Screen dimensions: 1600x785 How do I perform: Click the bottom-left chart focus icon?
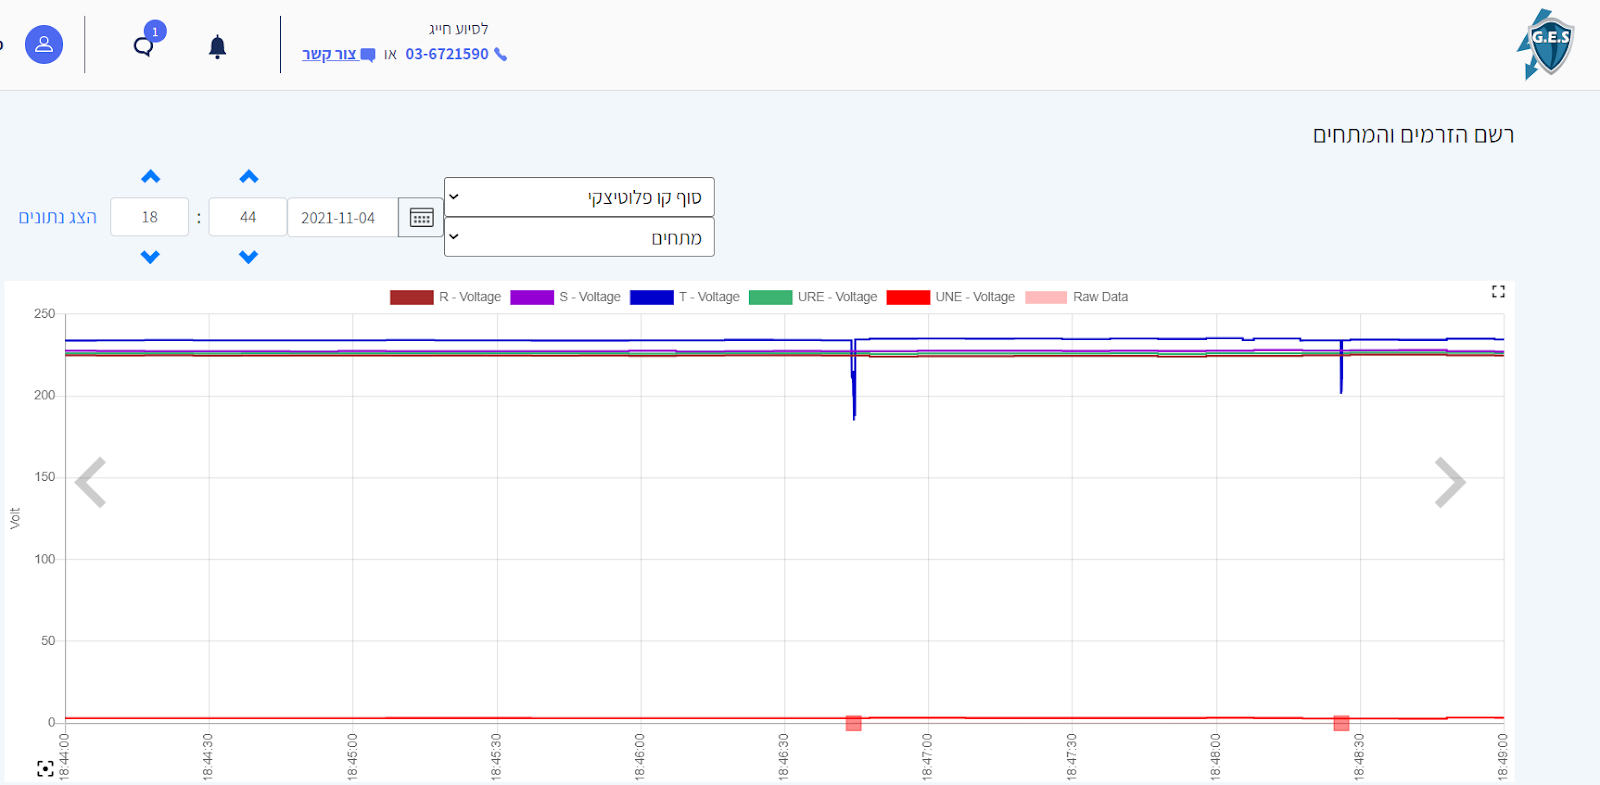(x=45, y=768)
